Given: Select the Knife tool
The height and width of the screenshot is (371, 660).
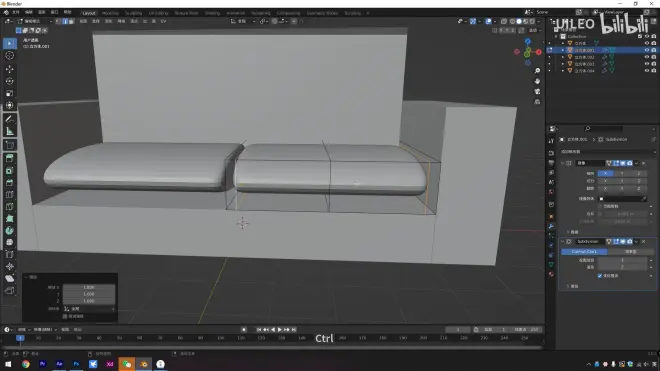Looking at the screenshot, I should pos(10,206).
